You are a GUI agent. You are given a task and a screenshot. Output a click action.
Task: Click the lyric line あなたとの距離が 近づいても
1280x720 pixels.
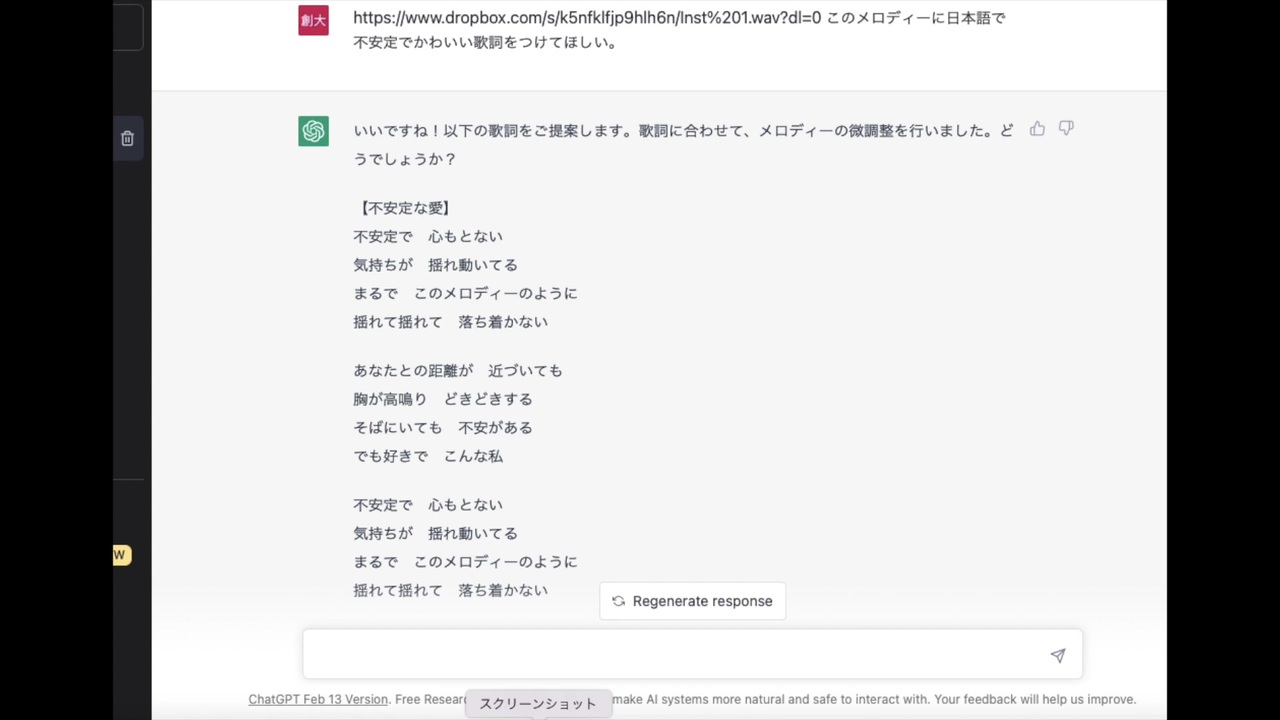point(458,370)
